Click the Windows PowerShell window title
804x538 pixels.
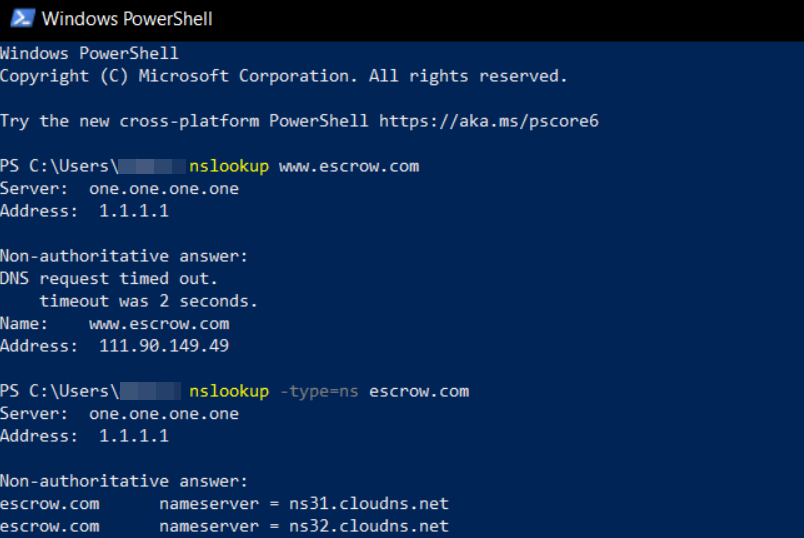(x=127, y=19)
